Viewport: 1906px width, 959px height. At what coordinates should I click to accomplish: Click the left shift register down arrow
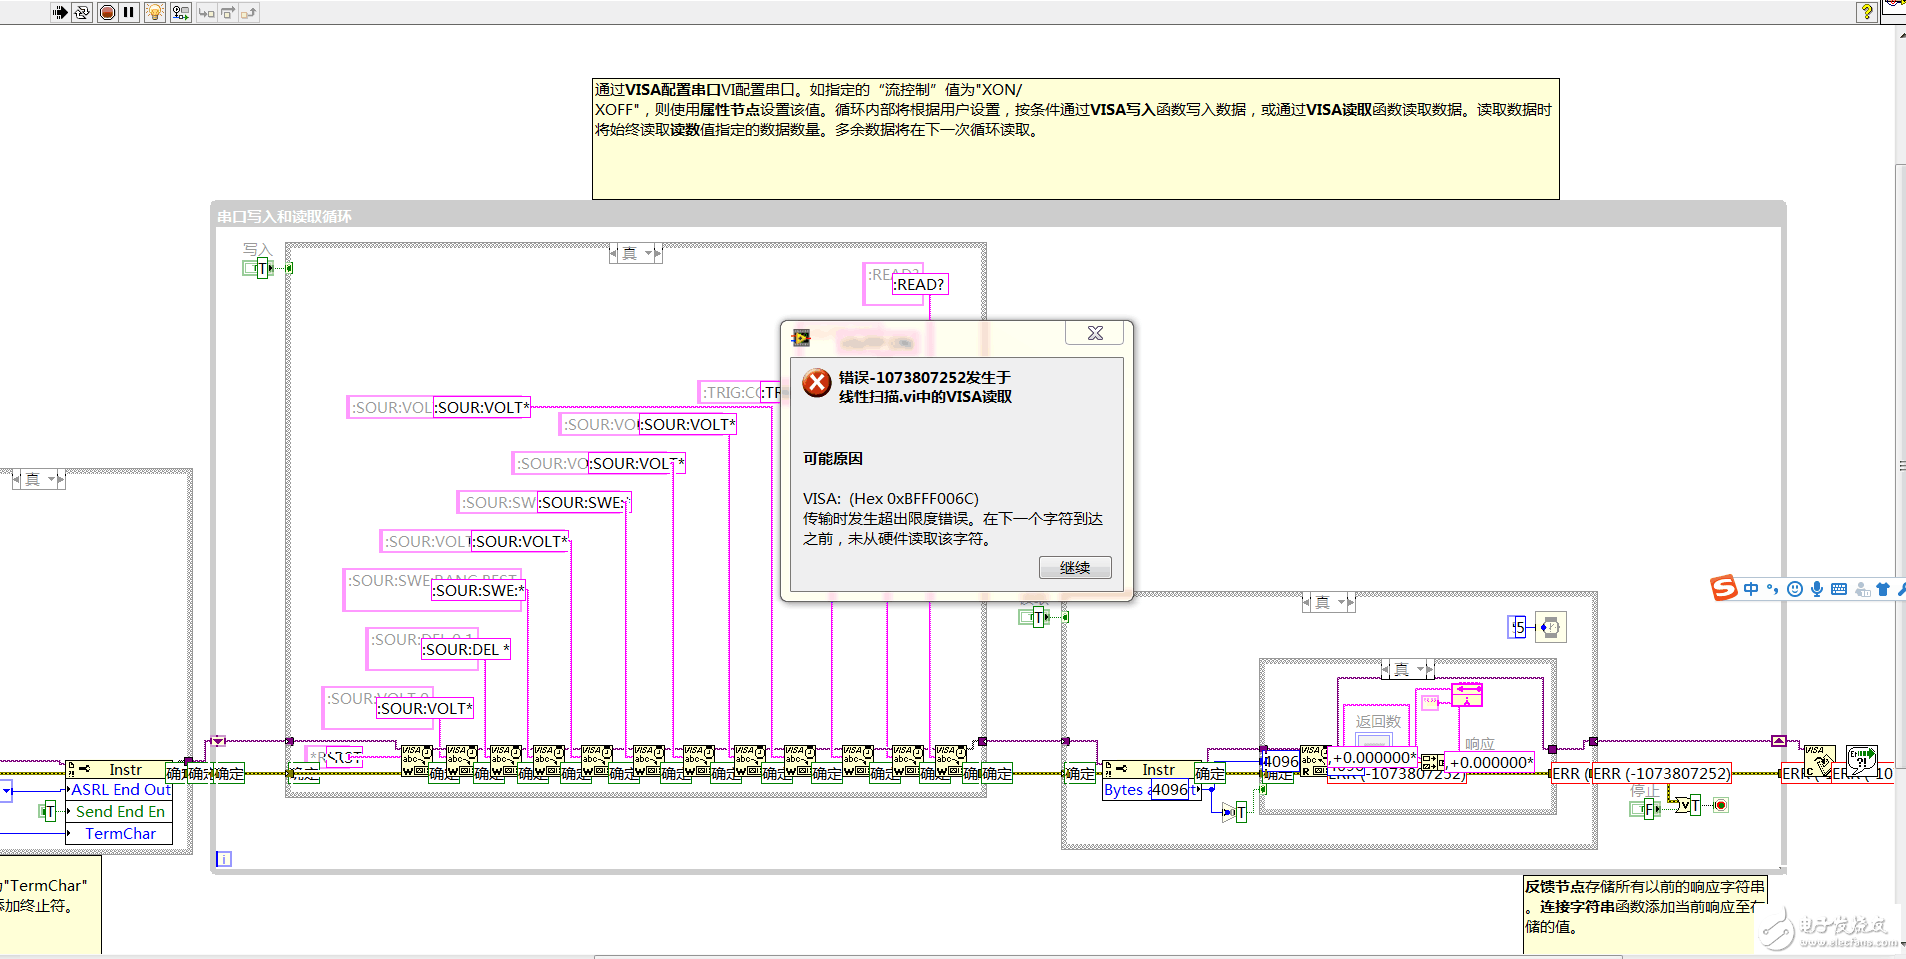218,741
